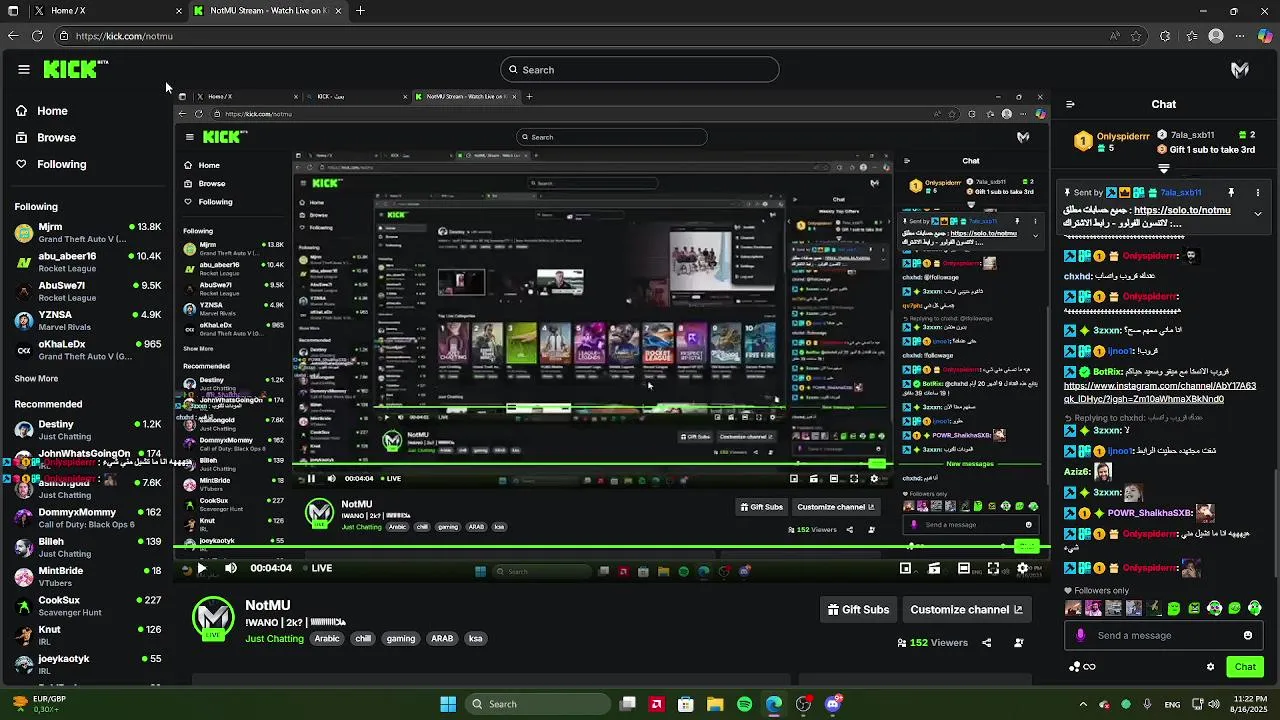This screenshot has height=720, width=1280.
Task: Play the stream video
Action: point(201,568)
